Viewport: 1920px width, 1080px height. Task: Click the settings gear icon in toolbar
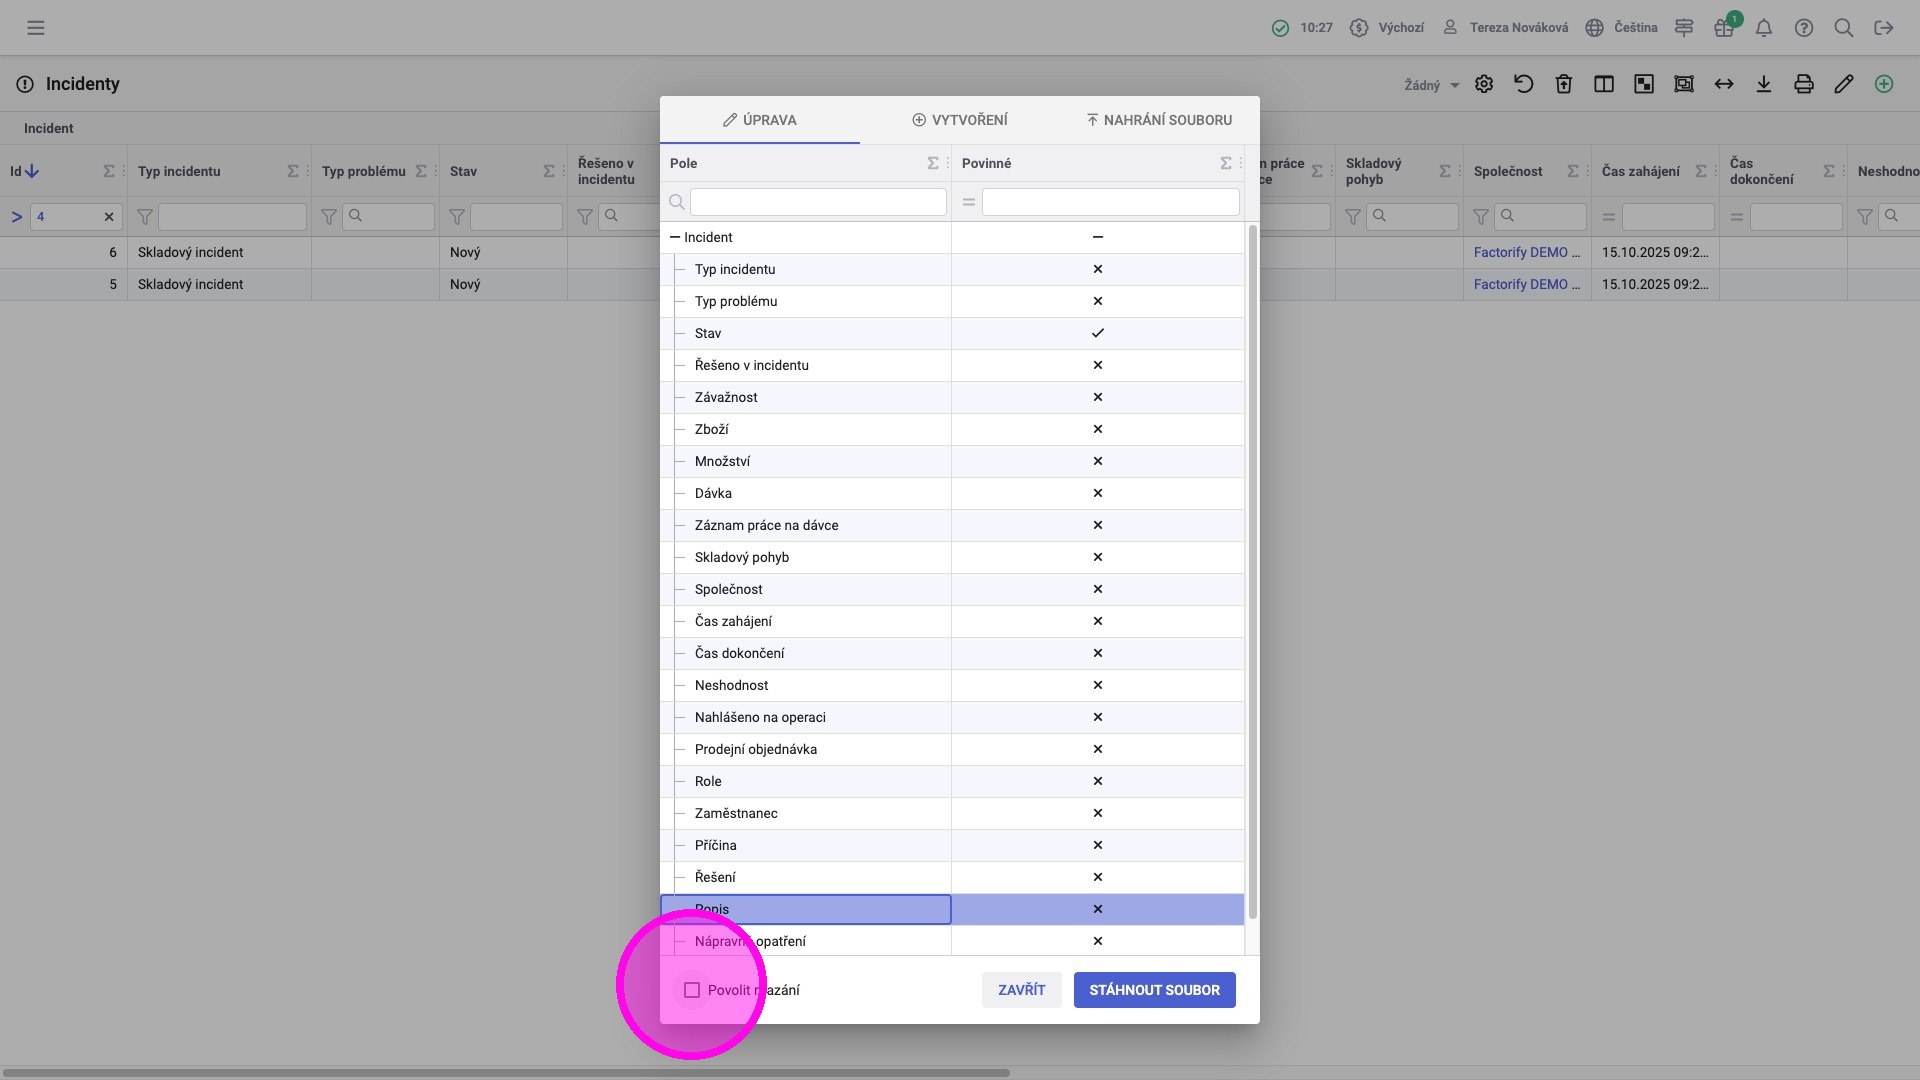point(1484,84)
